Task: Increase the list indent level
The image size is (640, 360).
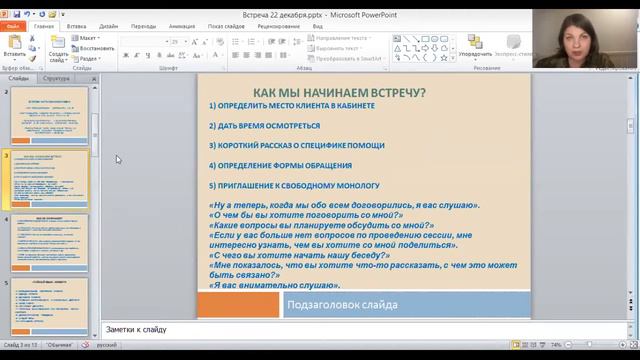Action: (x=282, y=42)
